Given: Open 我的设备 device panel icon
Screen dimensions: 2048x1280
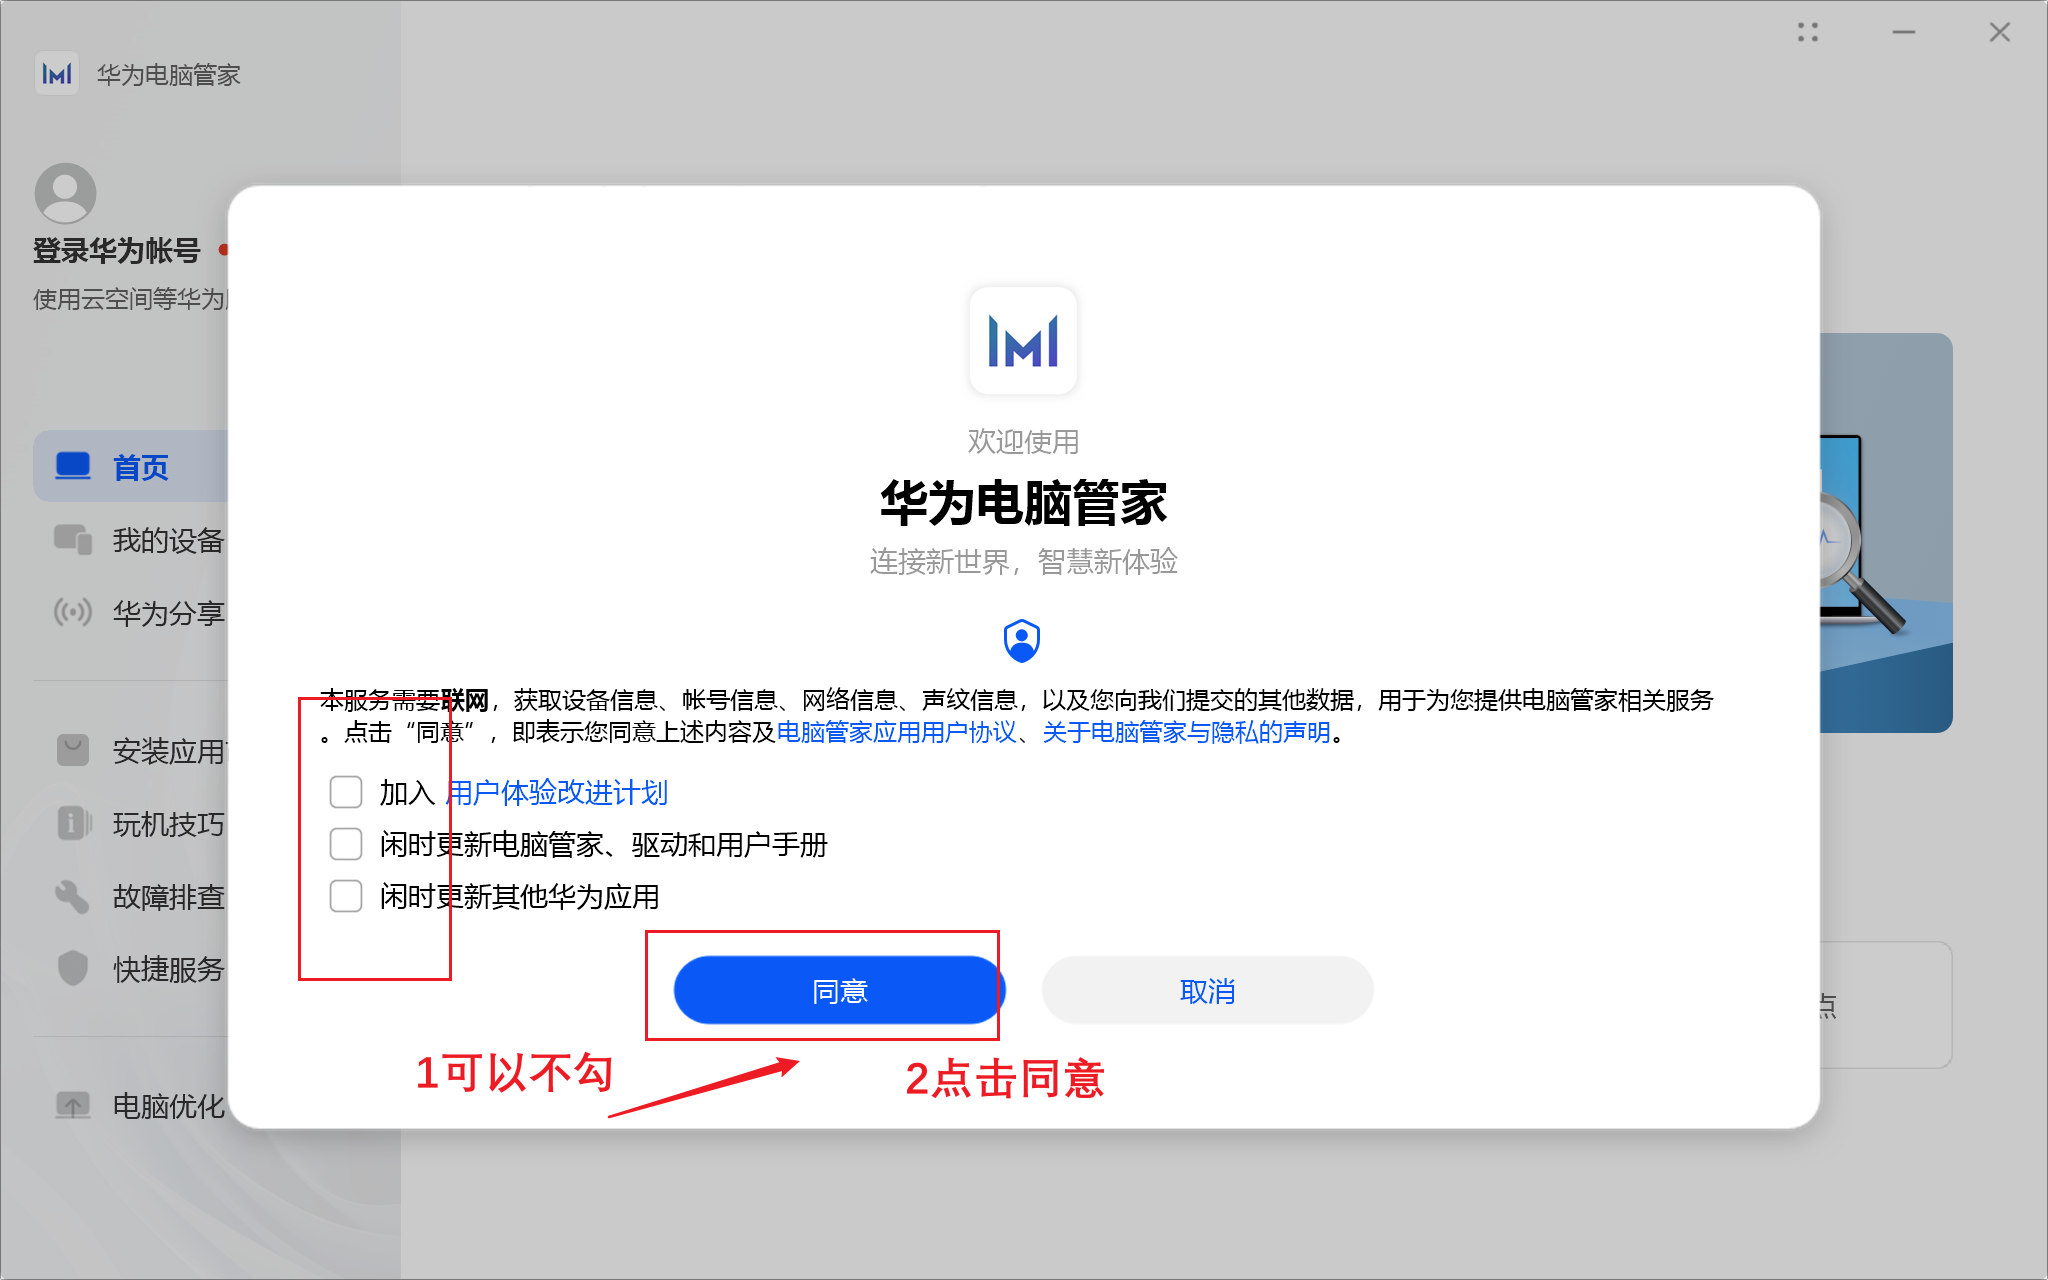Looking at the screenshot, I should (x=72, y=540).
